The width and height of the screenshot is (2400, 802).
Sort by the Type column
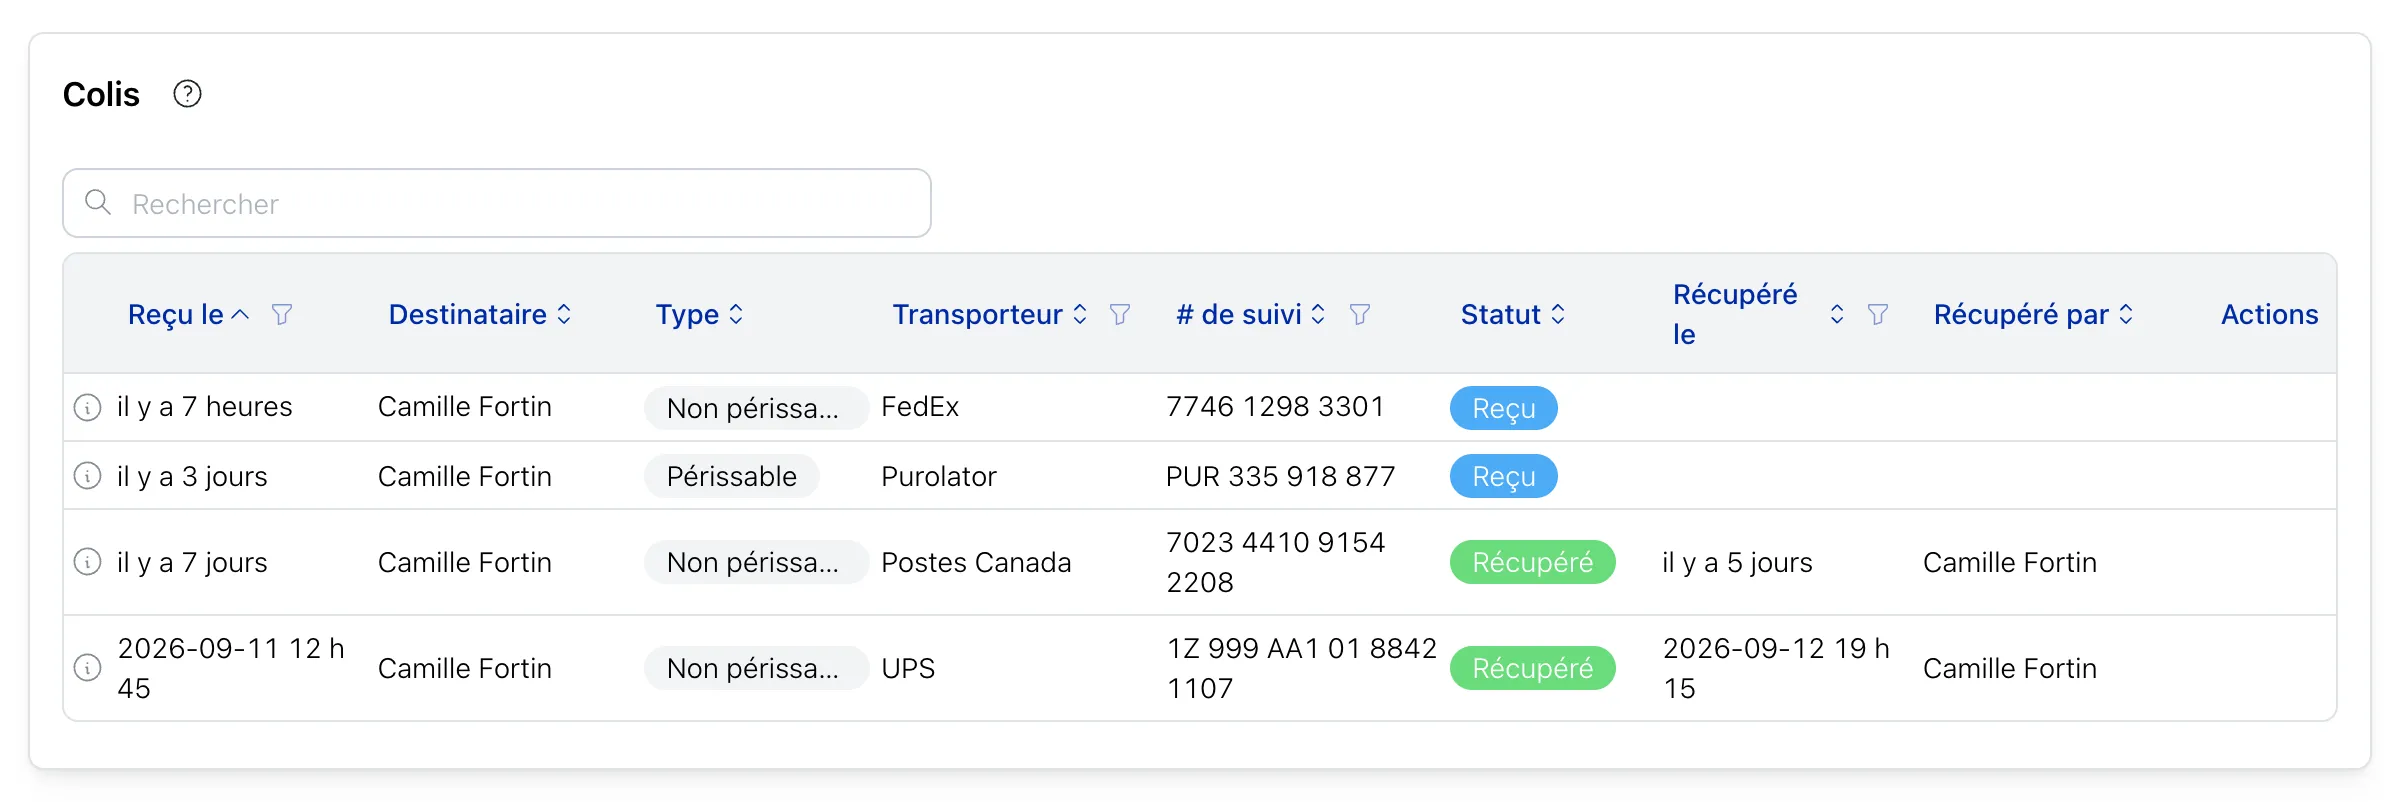[x=700, y=315]
